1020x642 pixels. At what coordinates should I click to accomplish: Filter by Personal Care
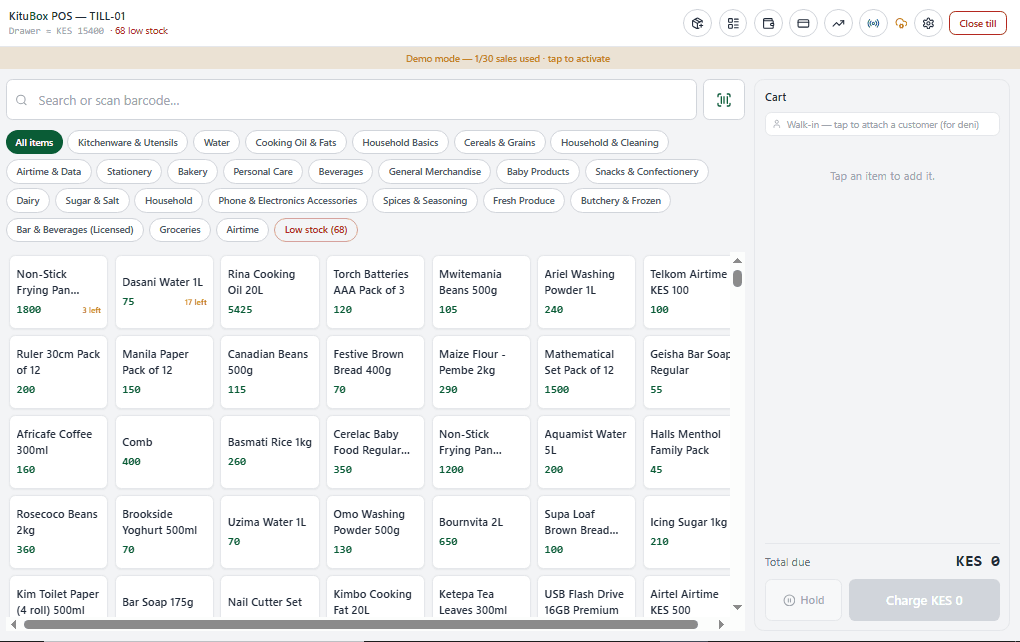tap(263, 172)
